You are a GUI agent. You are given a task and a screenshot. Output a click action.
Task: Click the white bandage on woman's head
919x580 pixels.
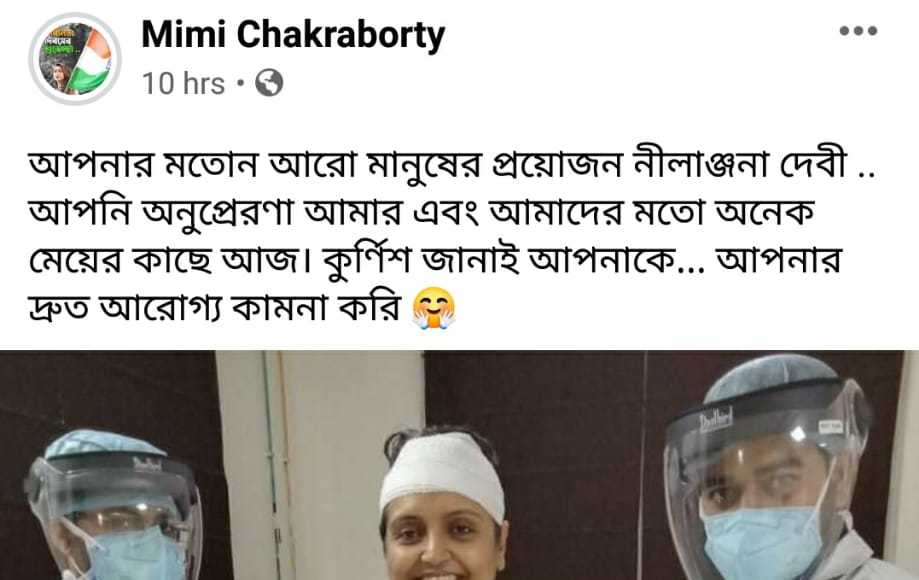click(443, 472)
